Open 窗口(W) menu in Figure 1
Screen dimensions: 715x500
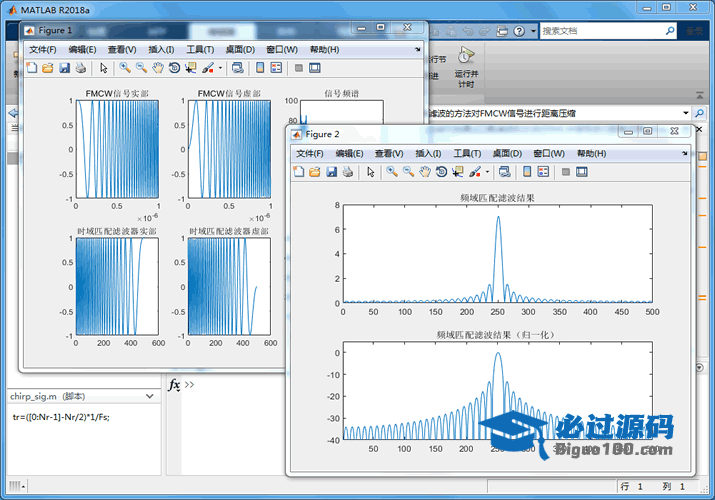(282, 50)
